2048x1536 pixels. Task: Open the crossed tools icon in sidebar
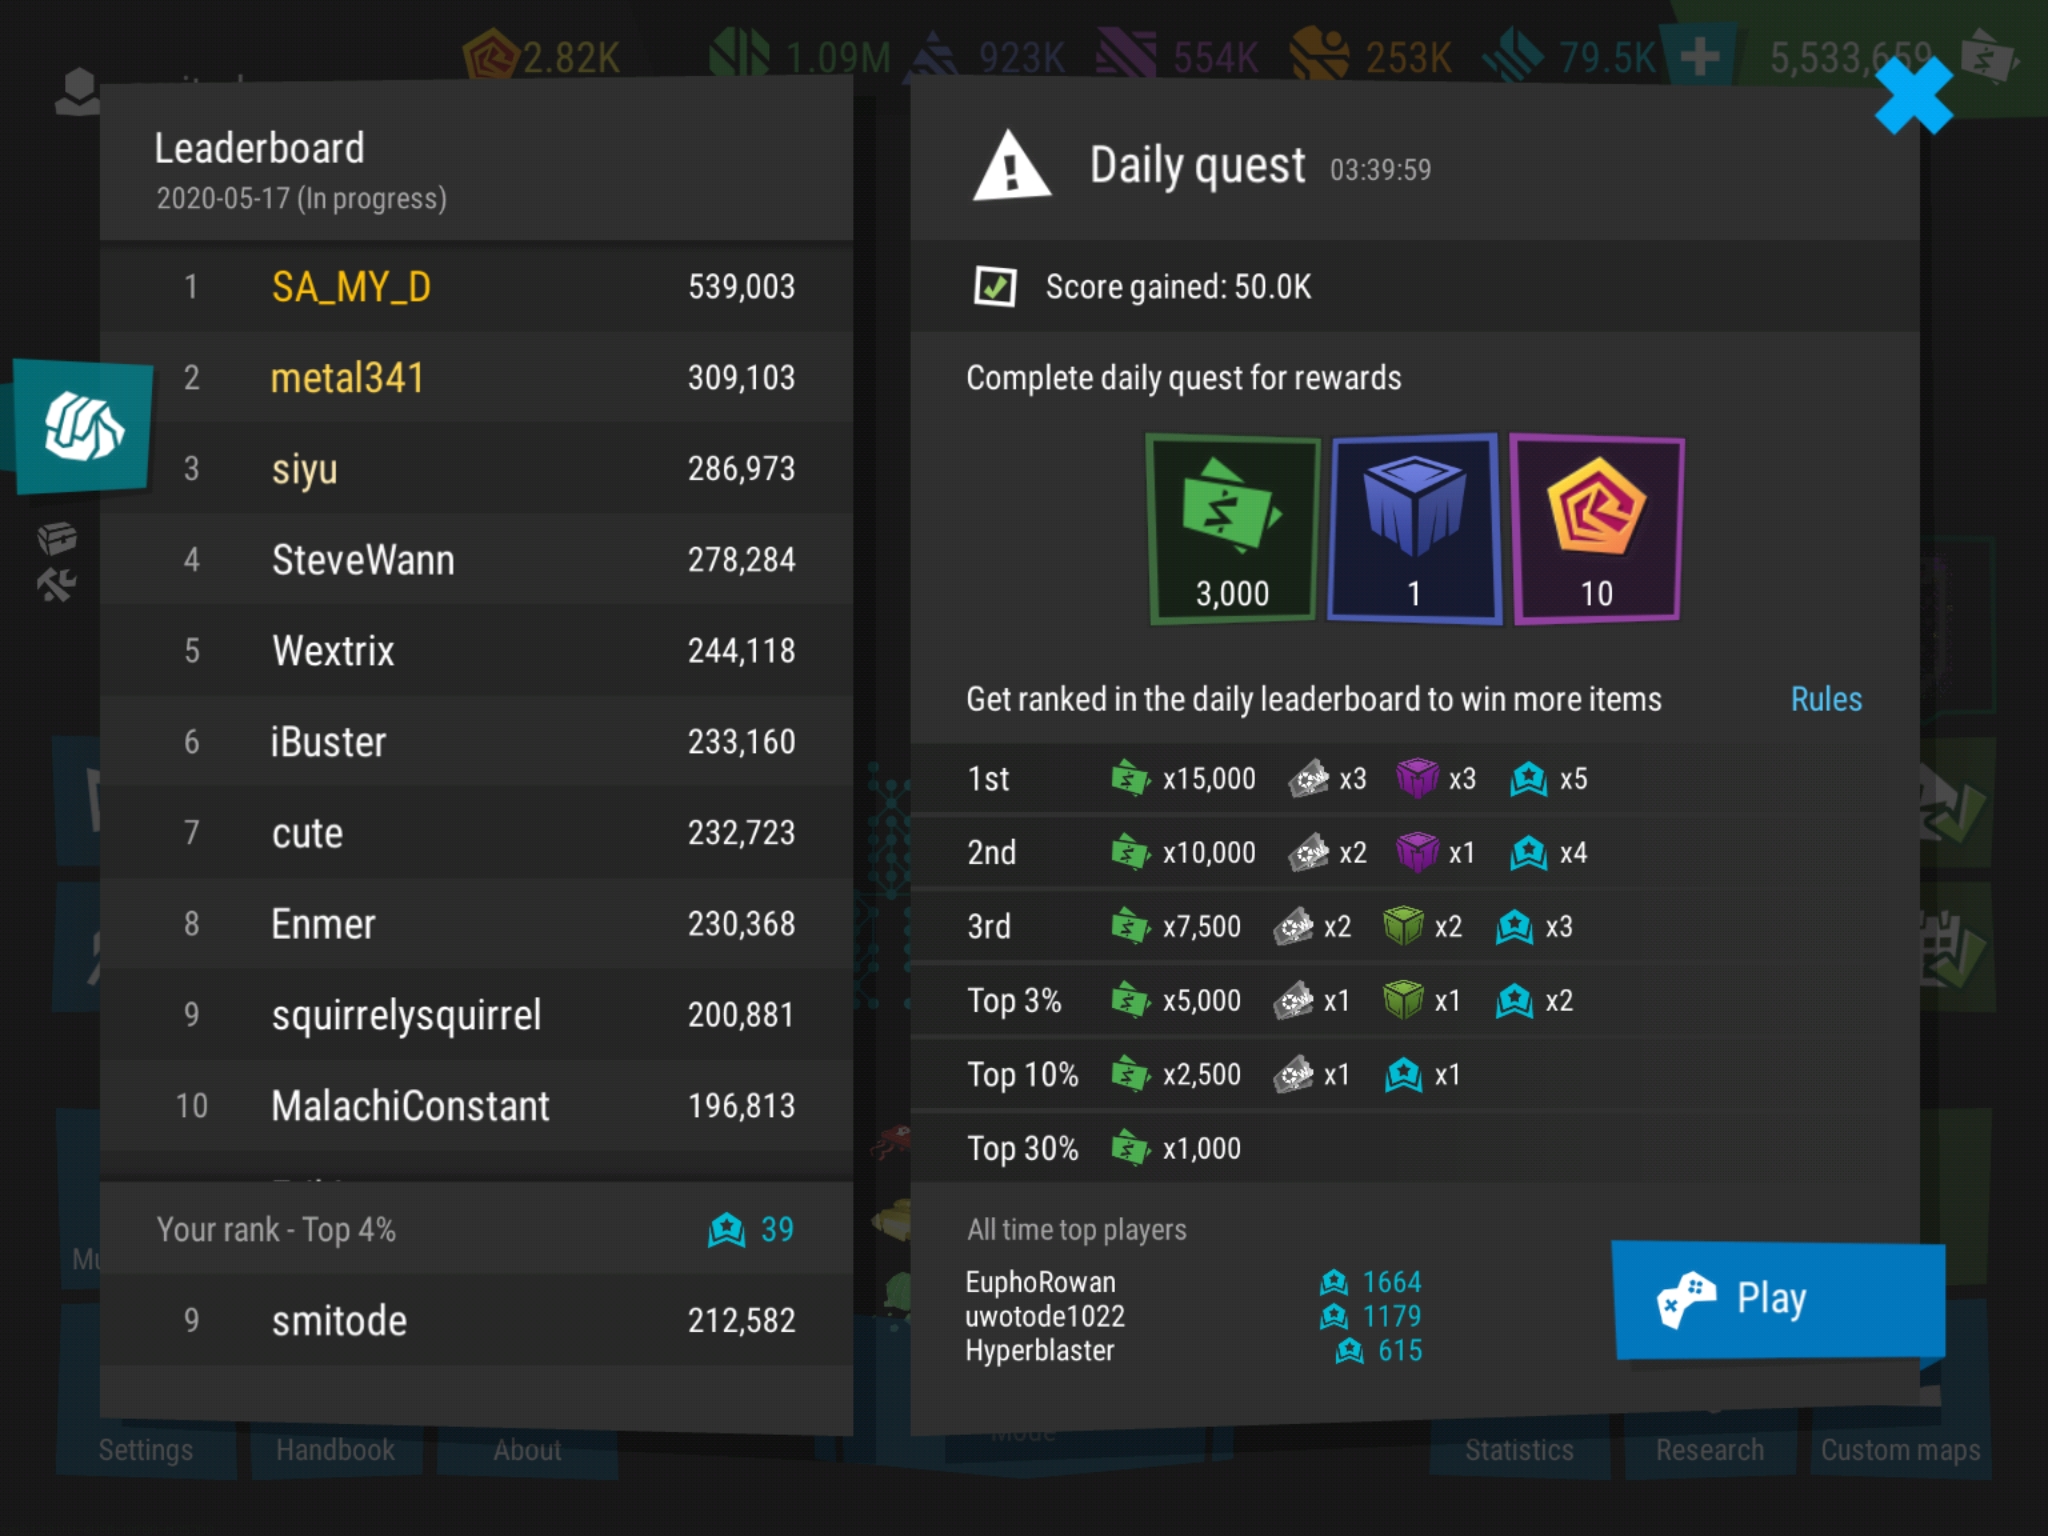coord(57,584)
